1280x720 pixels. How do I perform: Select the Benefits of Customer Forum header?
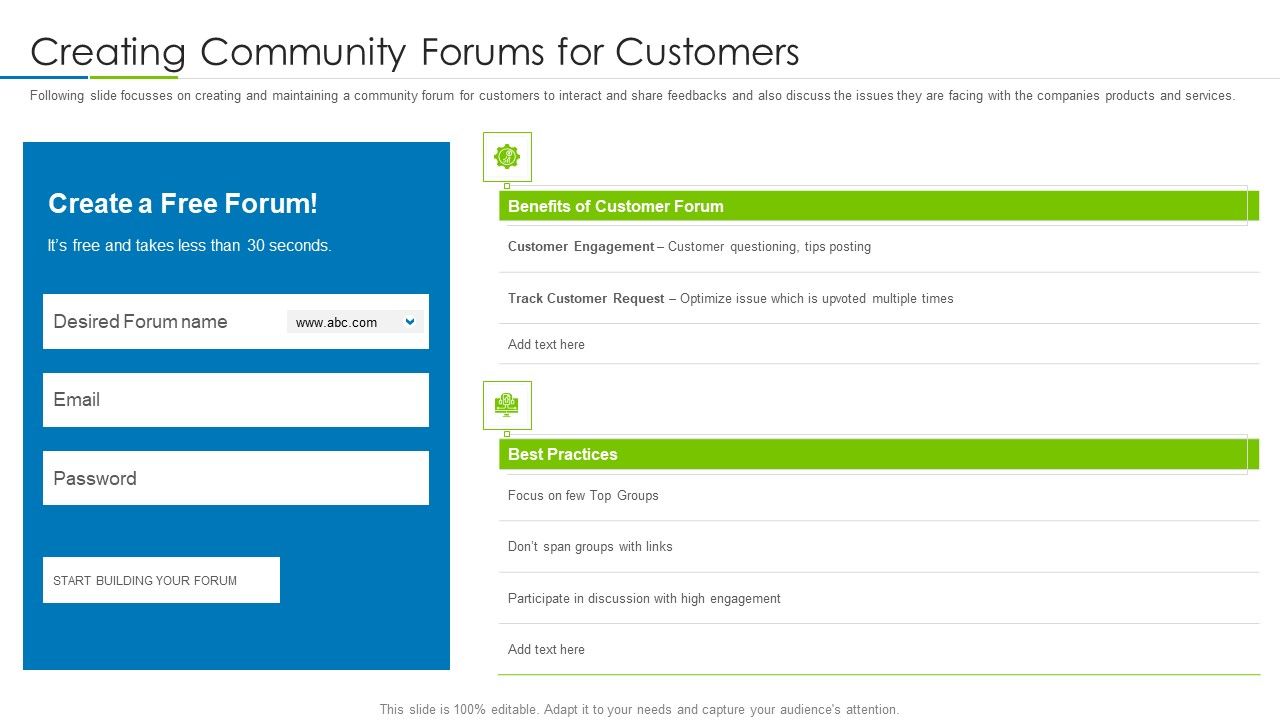(879, 206)
